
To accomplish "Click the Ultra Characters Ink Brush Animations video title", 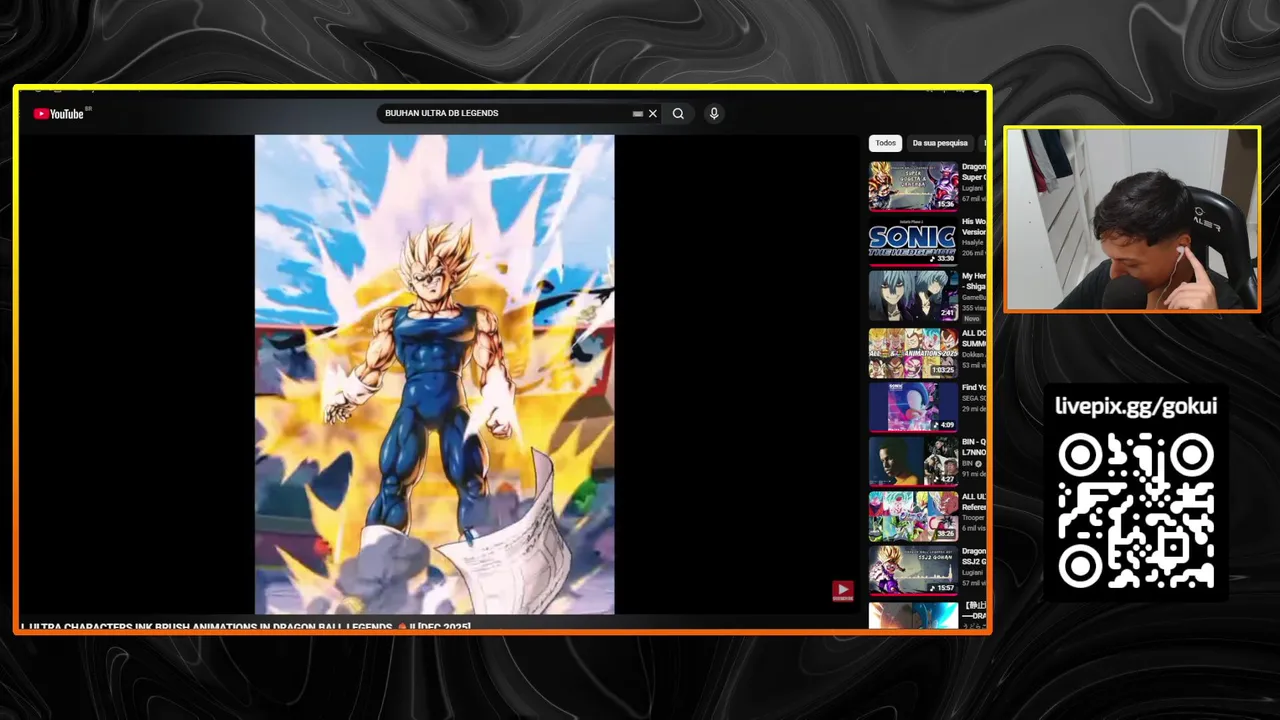I will point(246,627).
